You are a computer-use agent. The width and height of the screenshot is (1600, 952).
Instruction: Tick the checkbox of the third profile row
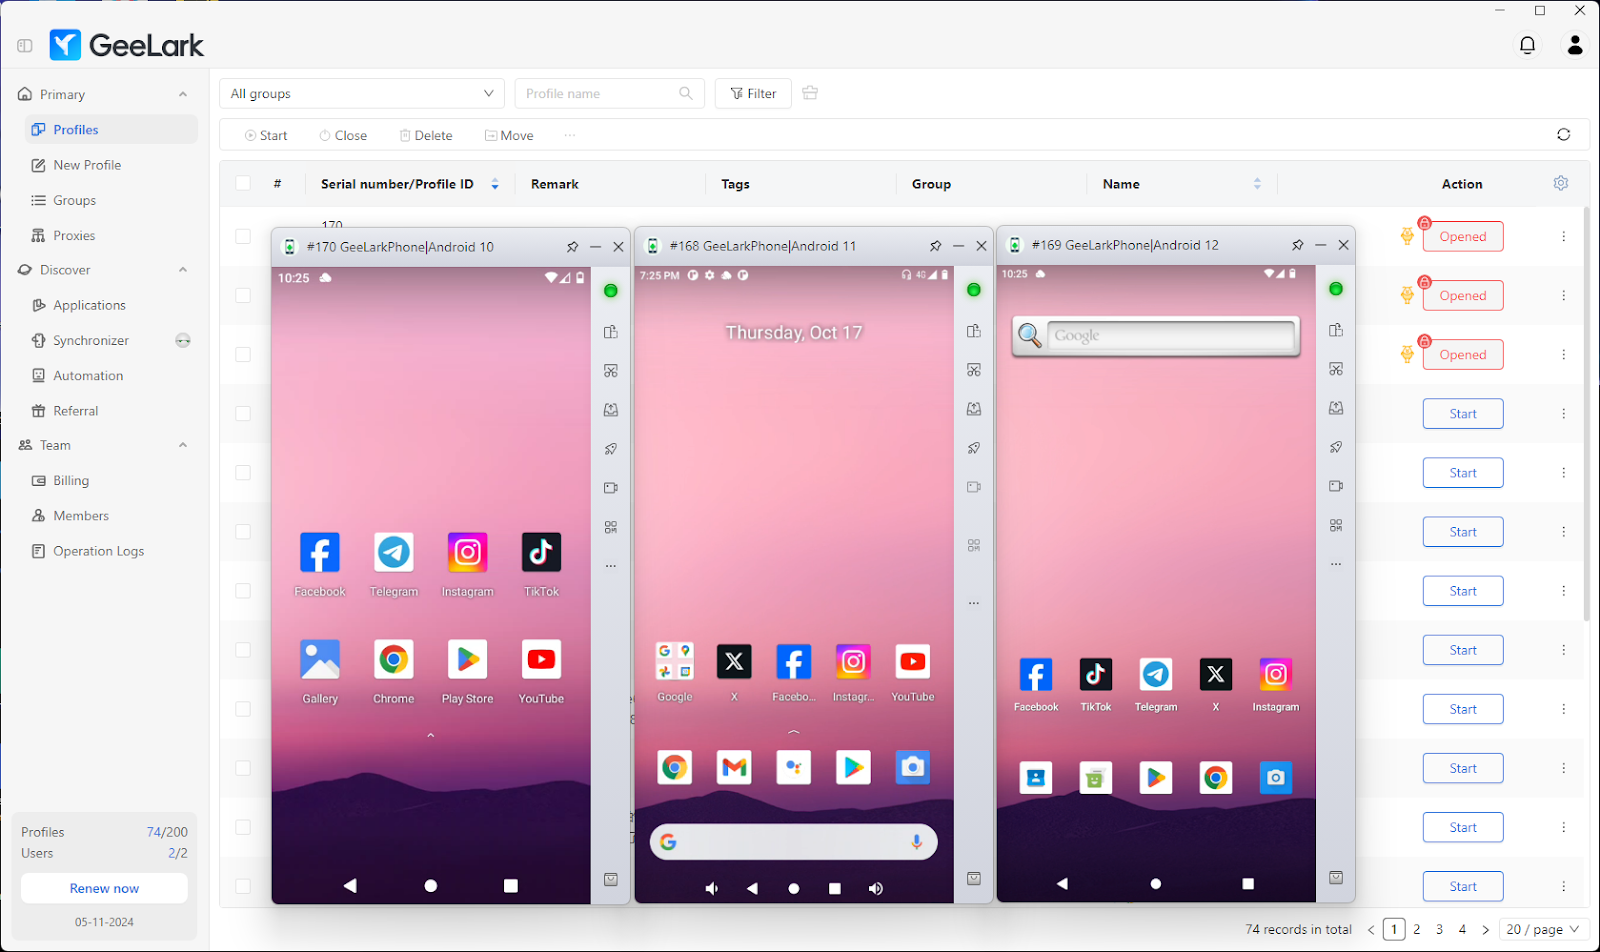(243, 354)
